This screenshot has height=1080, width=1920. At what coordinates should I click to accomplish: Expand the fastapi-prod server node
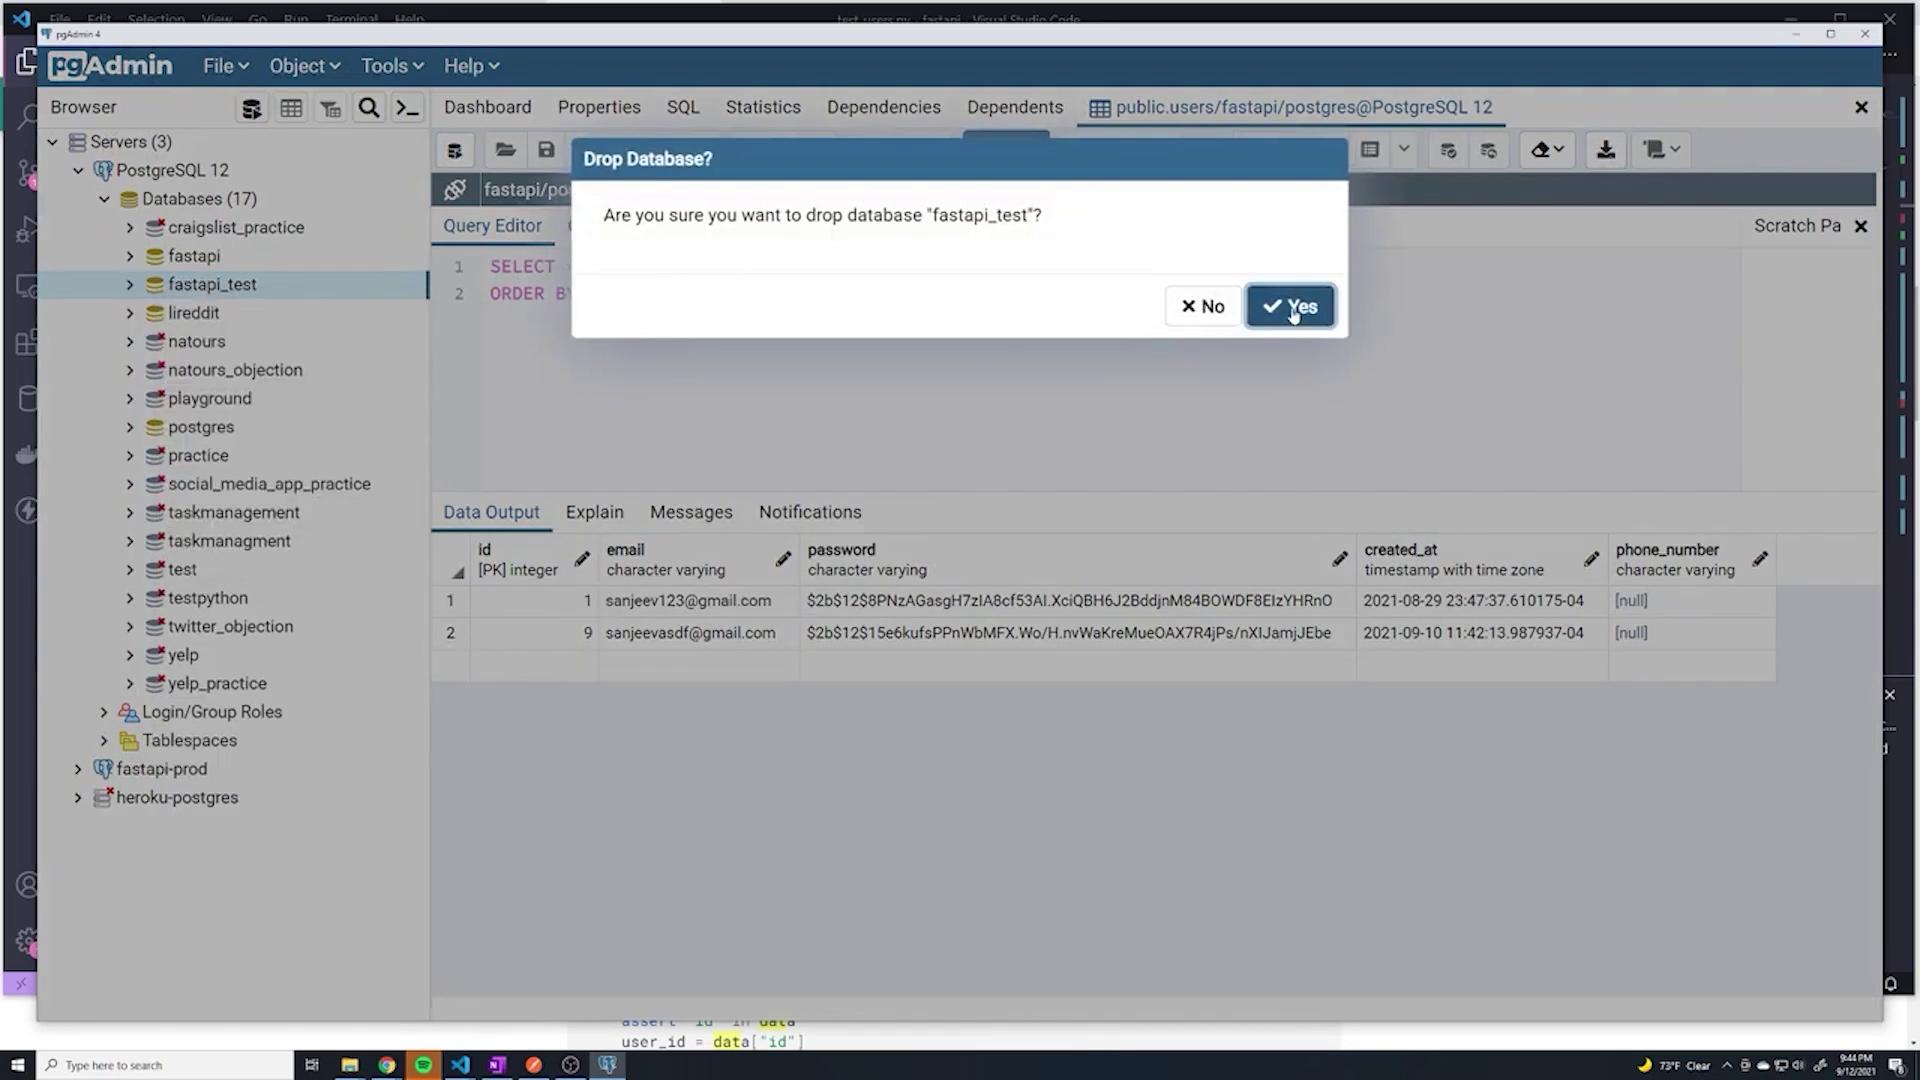click(78, 769)
